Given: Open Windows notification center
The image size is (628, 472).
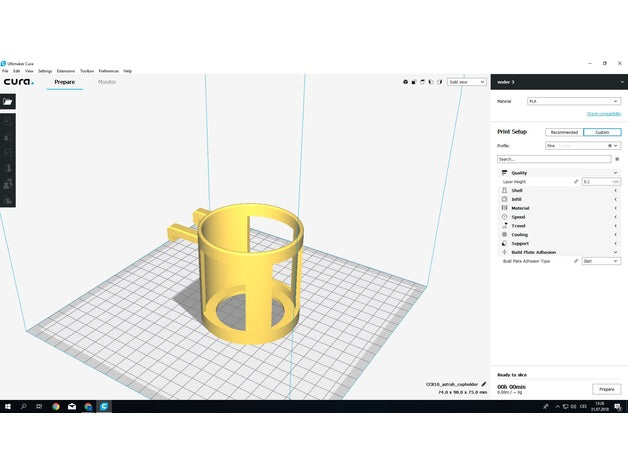Looking at the screenshot, I should pyautogui.click(x=618, y=406).
